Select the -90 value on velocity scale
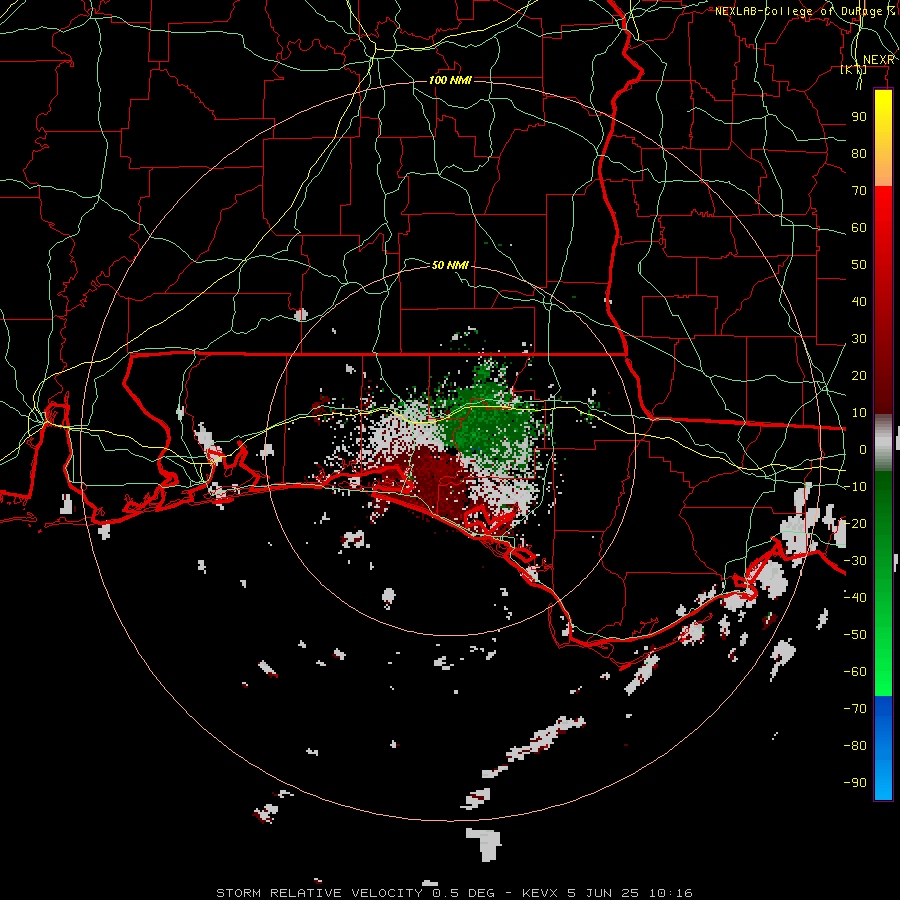Screen dimensions: 900x900 855,783
